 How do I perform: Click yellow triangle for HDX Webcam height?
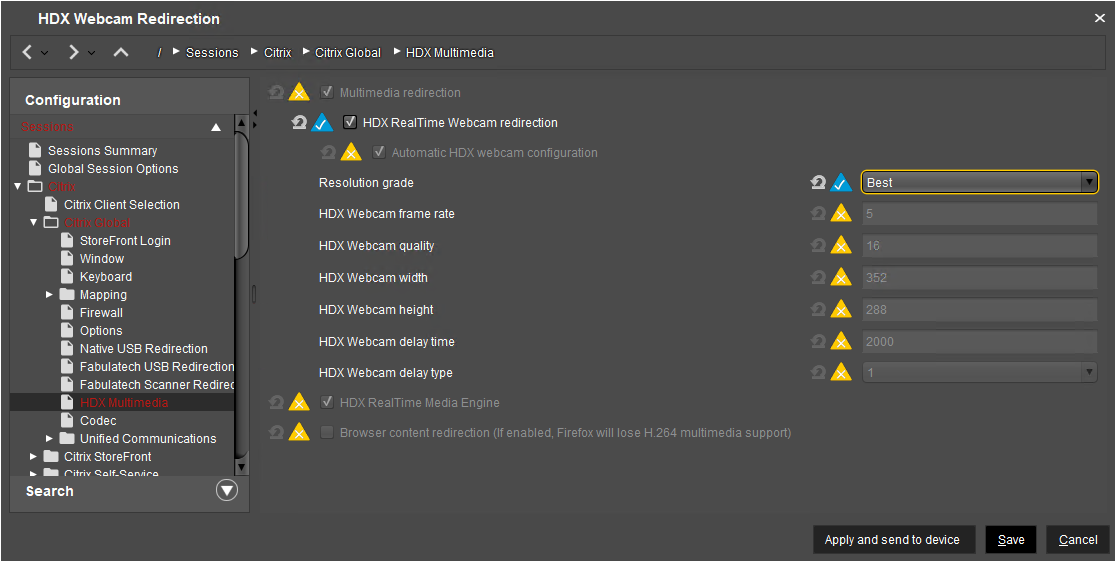pyautogui.click(x=841, y=309)
